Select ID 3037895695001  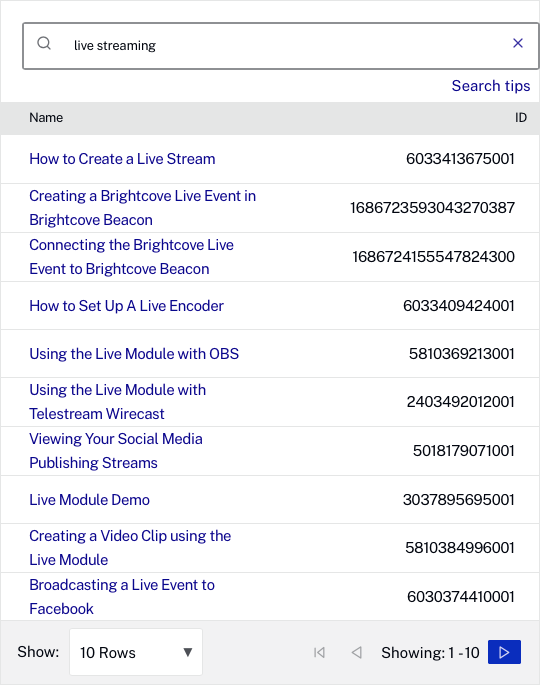tap(459, 499)
